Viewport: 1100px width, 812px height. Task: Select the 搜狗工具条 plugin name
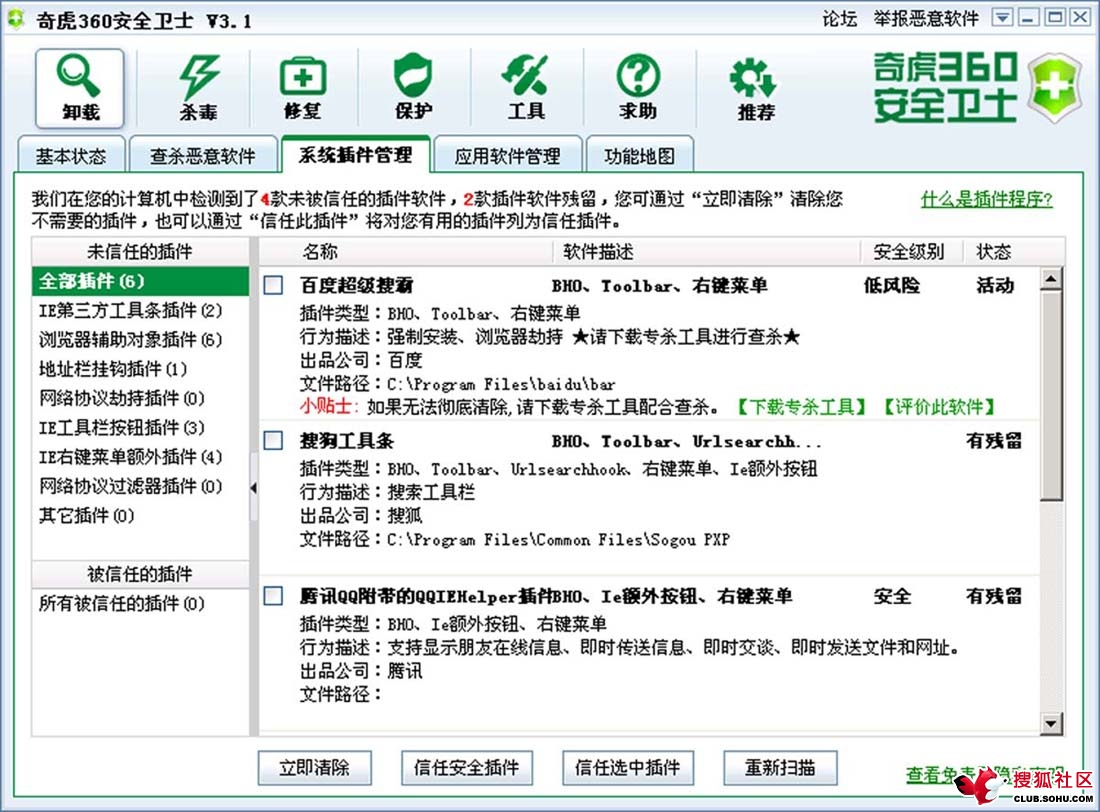coord(347,441)
